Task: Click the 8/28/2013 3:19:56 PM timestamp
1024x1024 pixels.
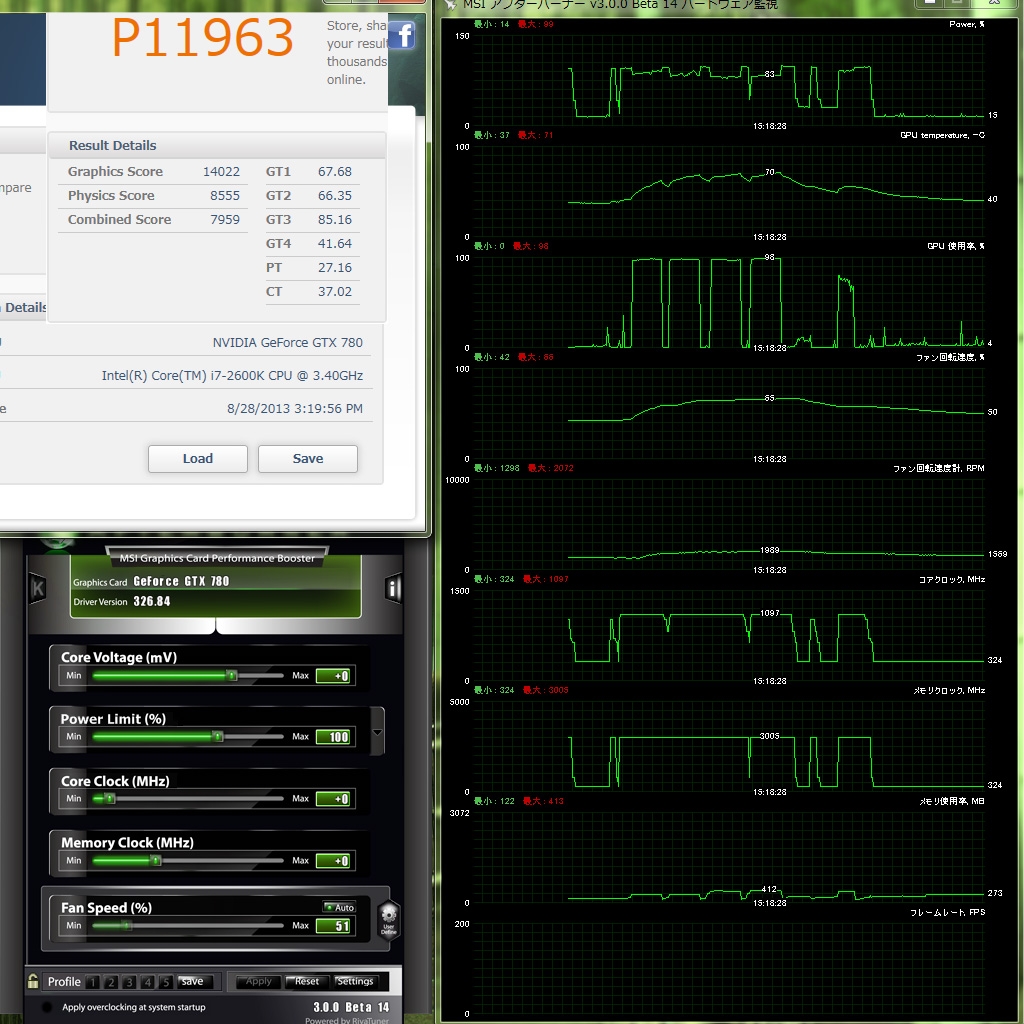Action: 295,409
